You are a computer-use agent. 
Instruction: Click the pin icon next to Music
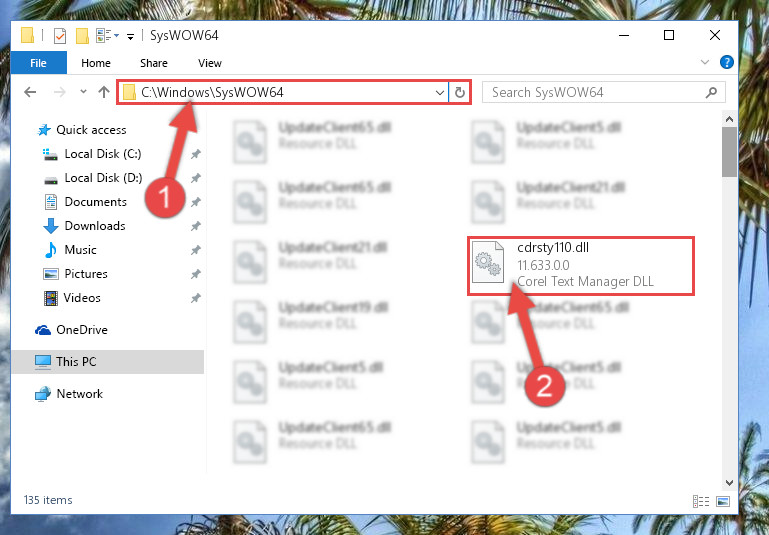[196, 250]
